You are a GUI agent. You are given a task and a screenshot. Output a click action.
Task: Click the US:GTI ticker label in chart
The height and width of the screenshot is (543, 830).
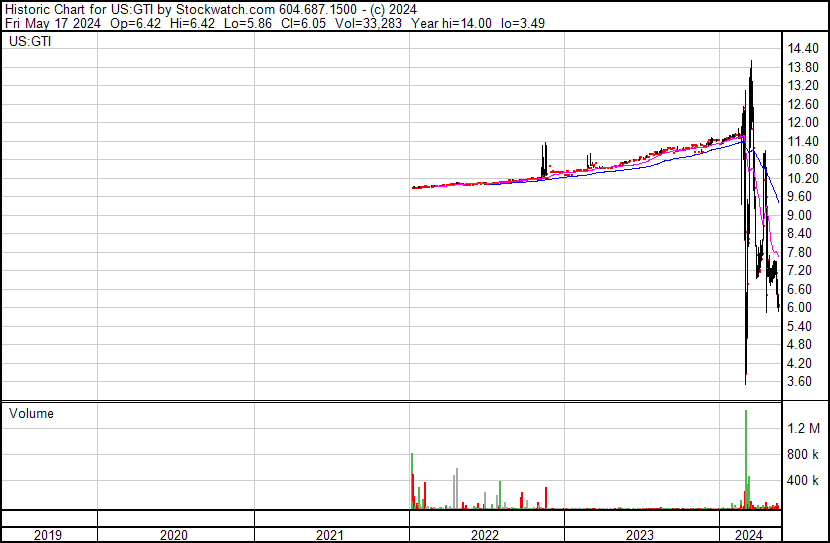point(30,41)
